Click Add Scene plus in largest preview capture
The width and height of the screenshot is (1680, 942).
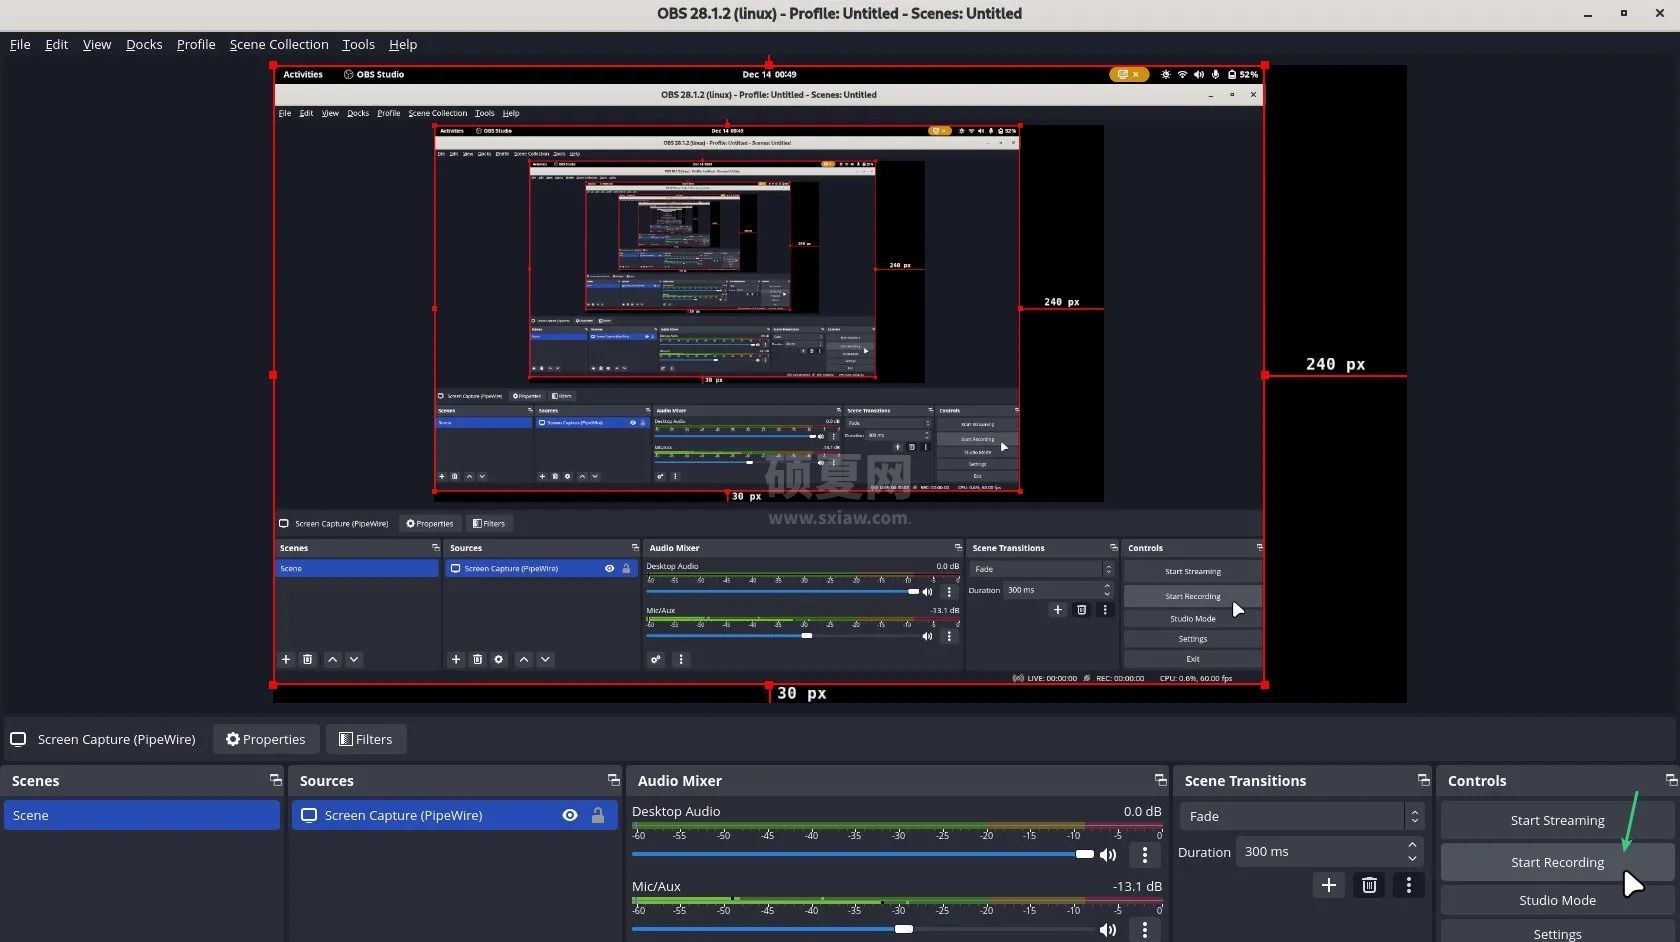pyautogui.click(x=286, y=659)
